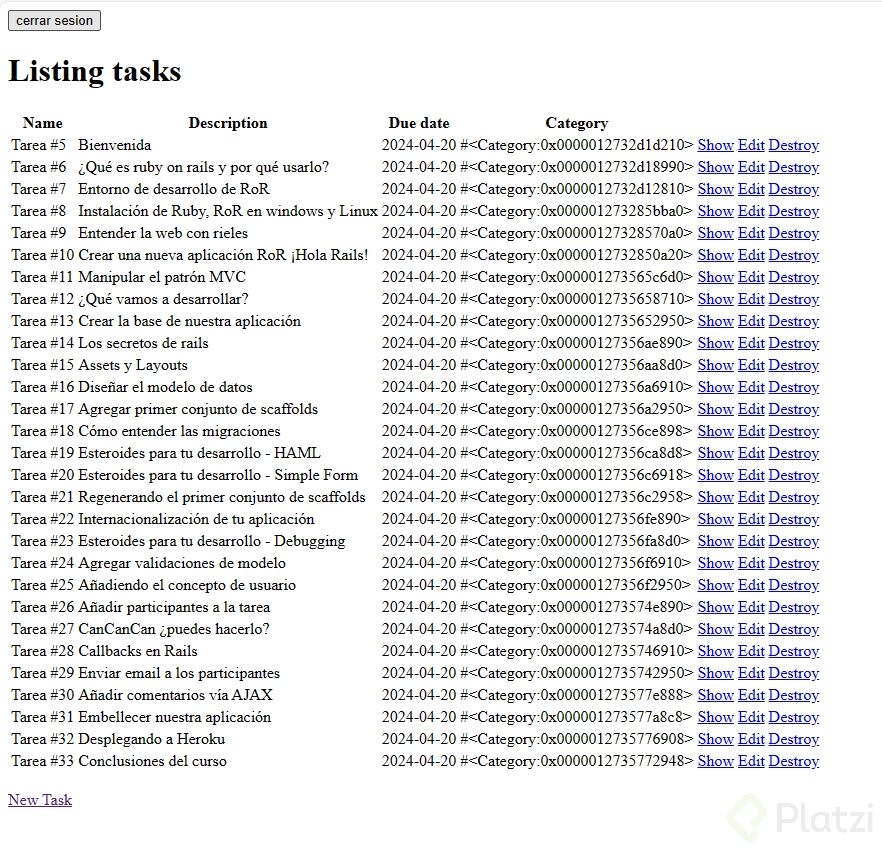Show Tarea #5 Bienvenida
Viewport: 882px width, 851px height.
tap(715, 145)
